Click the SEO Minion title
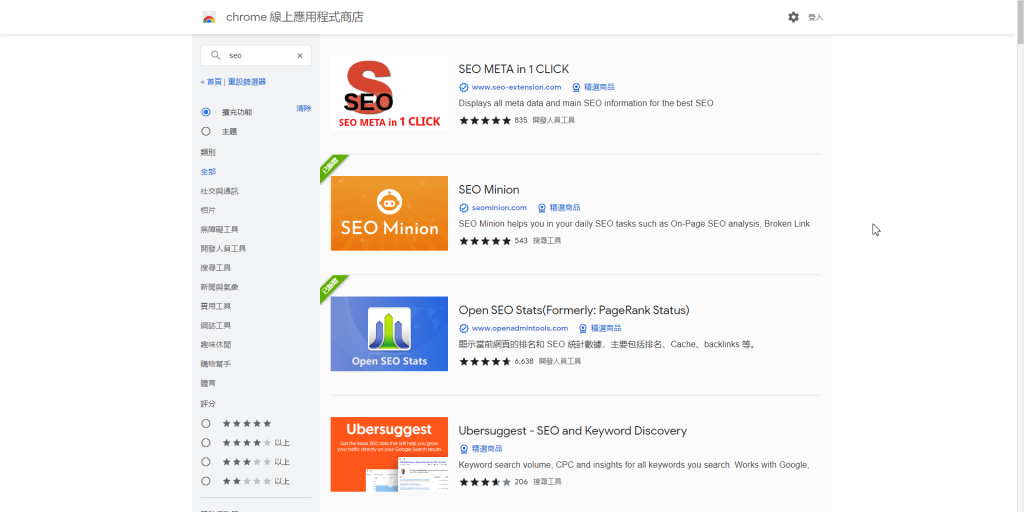The width and height of the screenshot is (1024, 512). coord(489,189)
